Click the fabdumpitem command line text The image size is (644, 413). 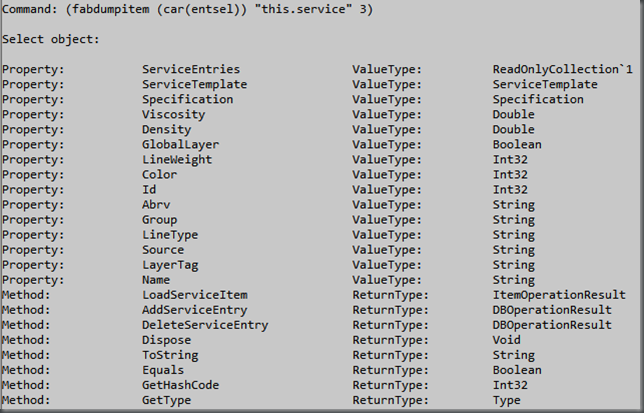187,9
